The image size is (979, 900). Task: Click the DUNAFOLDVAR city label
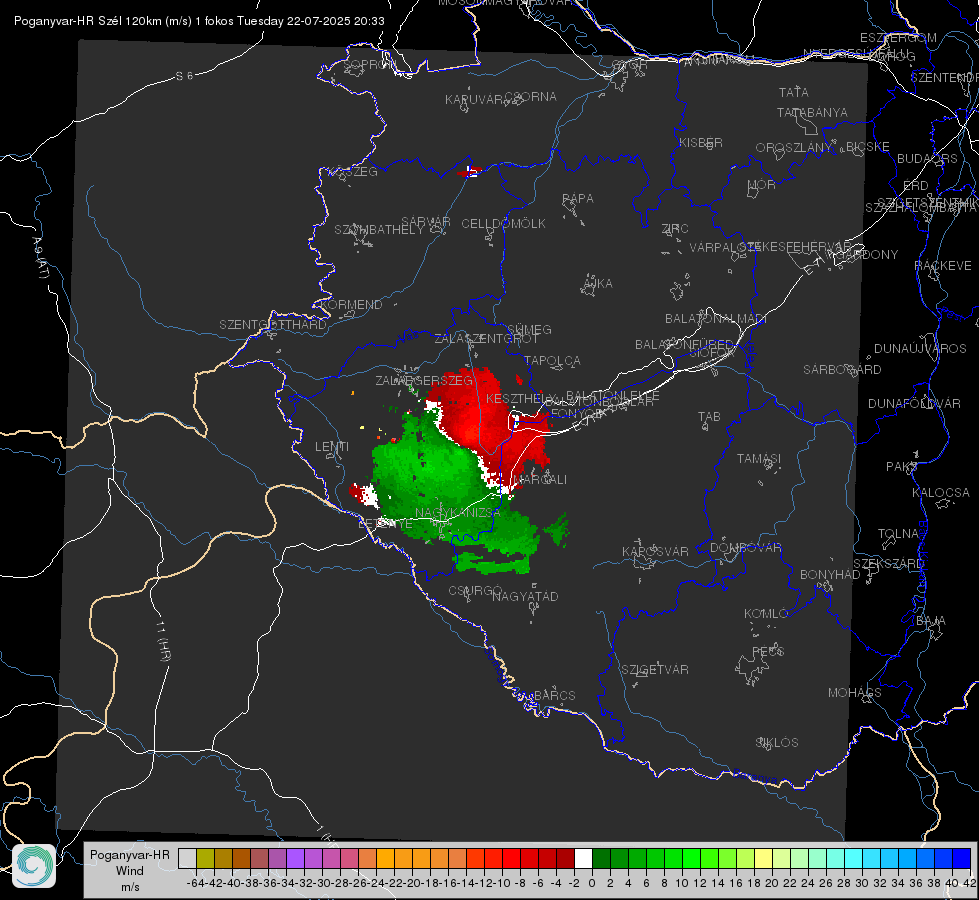coord(914,403)
